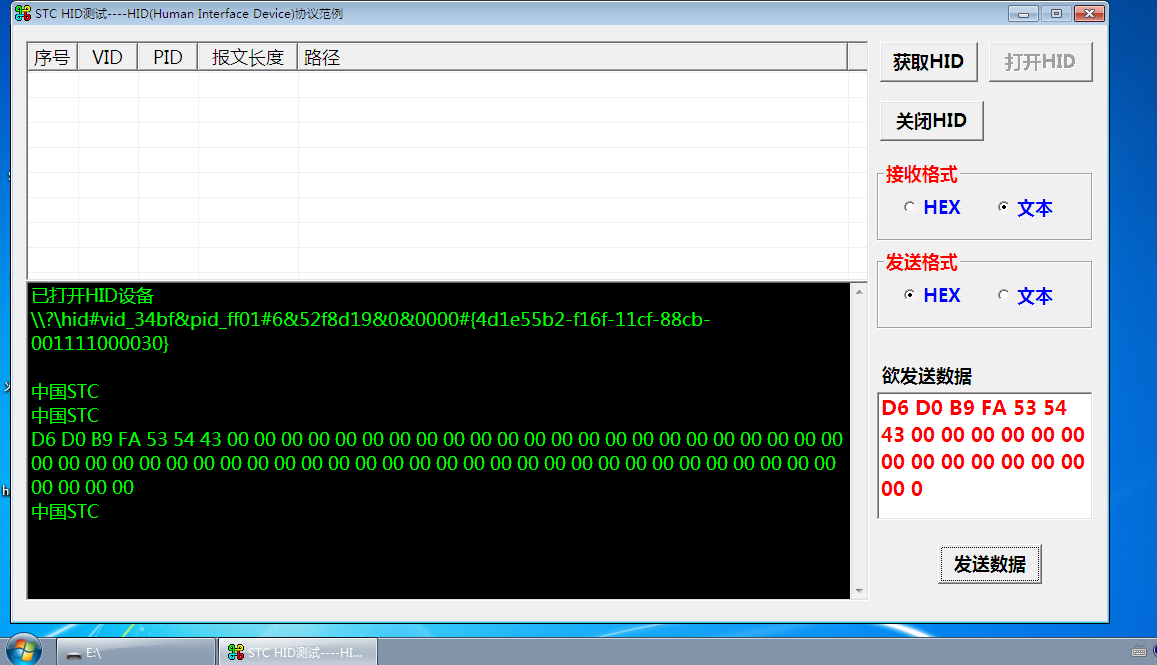The width and height of the screenshot is (1157, 665).
Task: Click the STC HID title bar app icon
Action: 23,13
